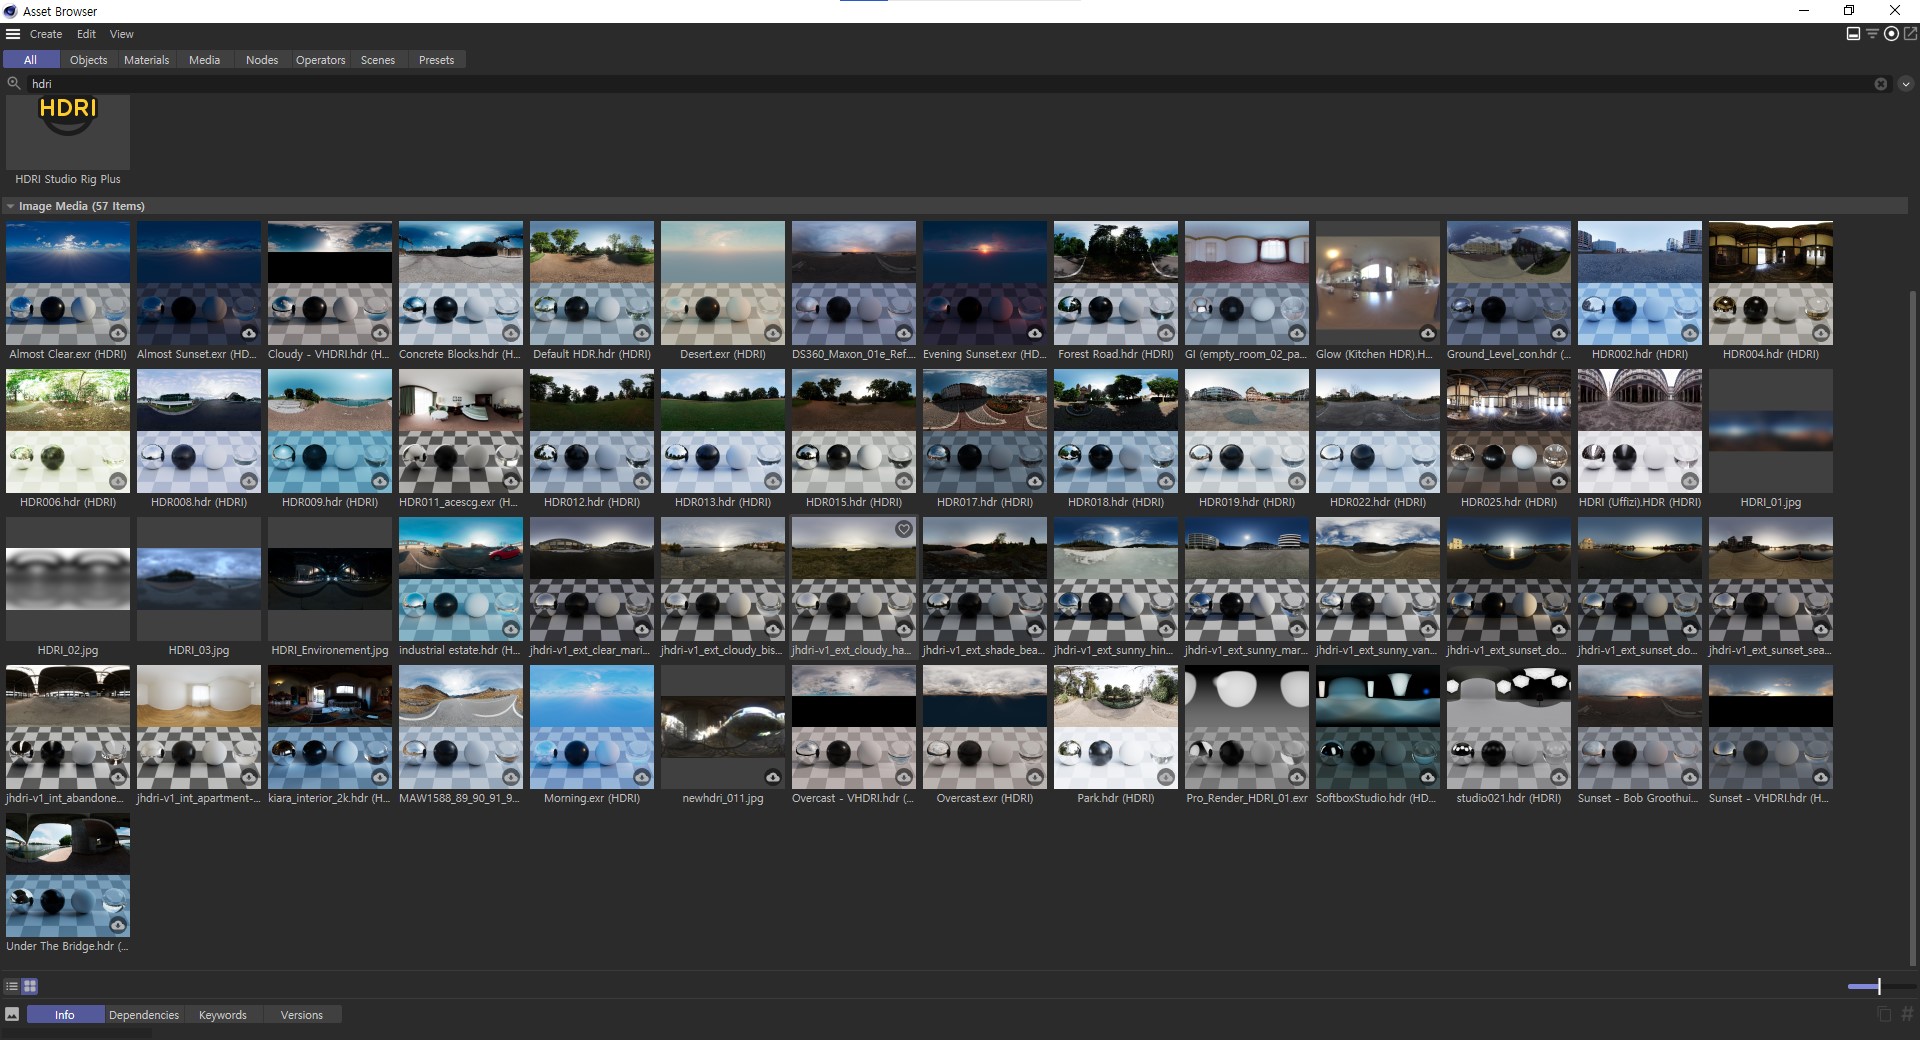Click the cloud download icon on HDR006.hdr
Image resolution: width=1920 pixels, height=1040 pixels.
118,481
